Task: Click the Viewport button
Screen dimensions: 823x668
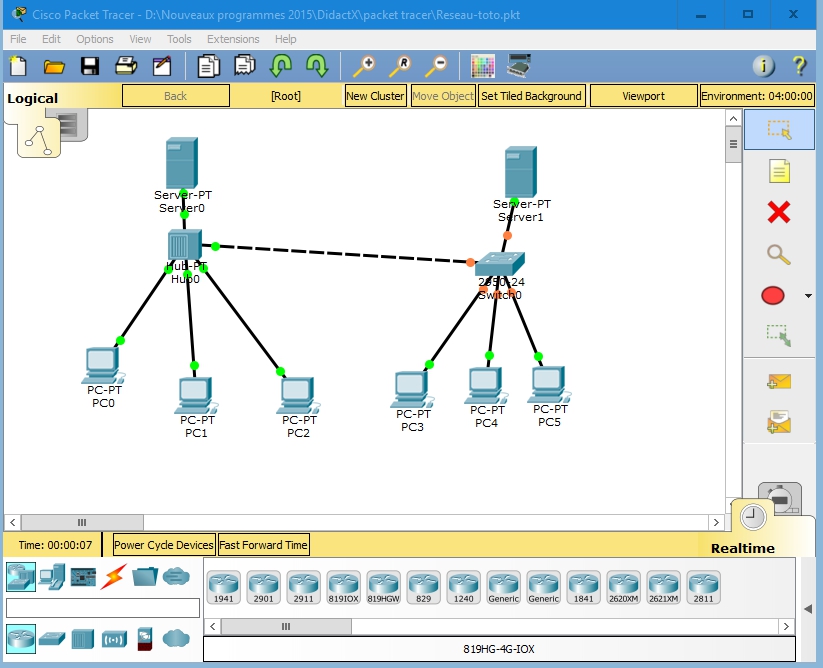Action: click(643, 96)
